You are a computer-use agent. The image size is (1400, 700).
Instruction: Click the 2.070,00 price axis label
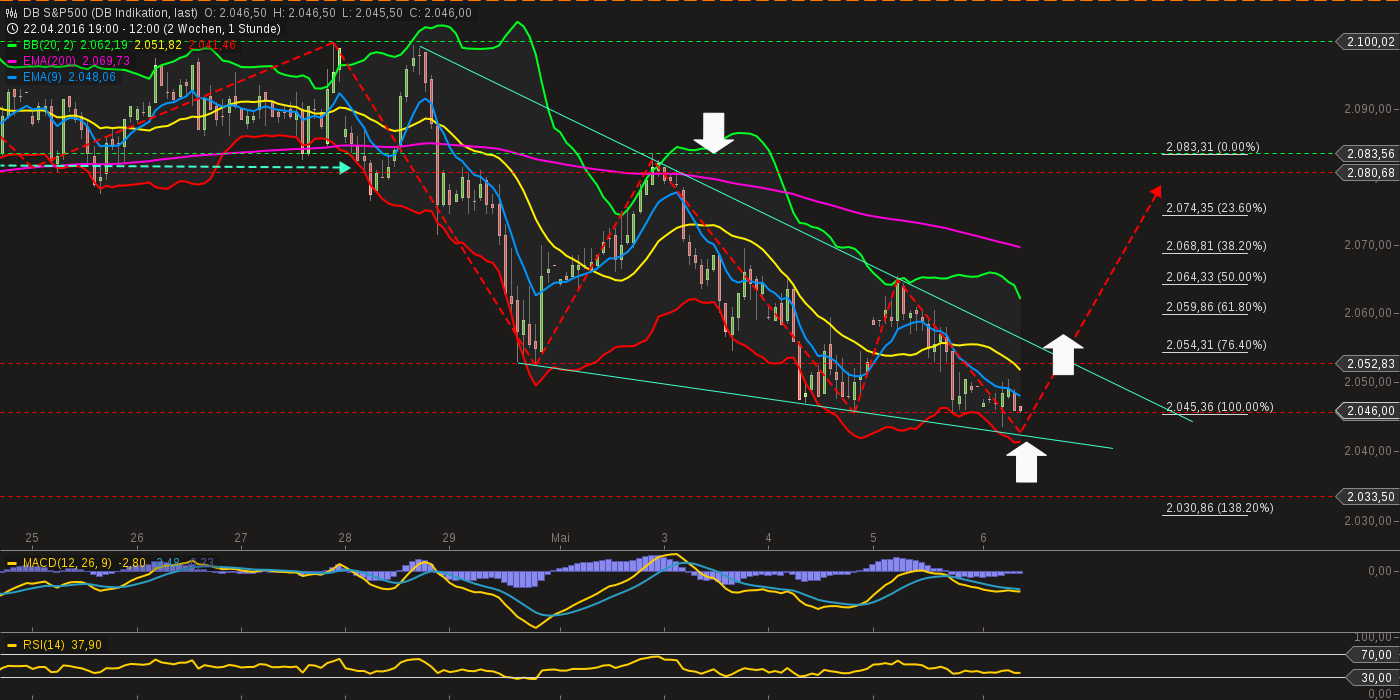point(1368,245)
